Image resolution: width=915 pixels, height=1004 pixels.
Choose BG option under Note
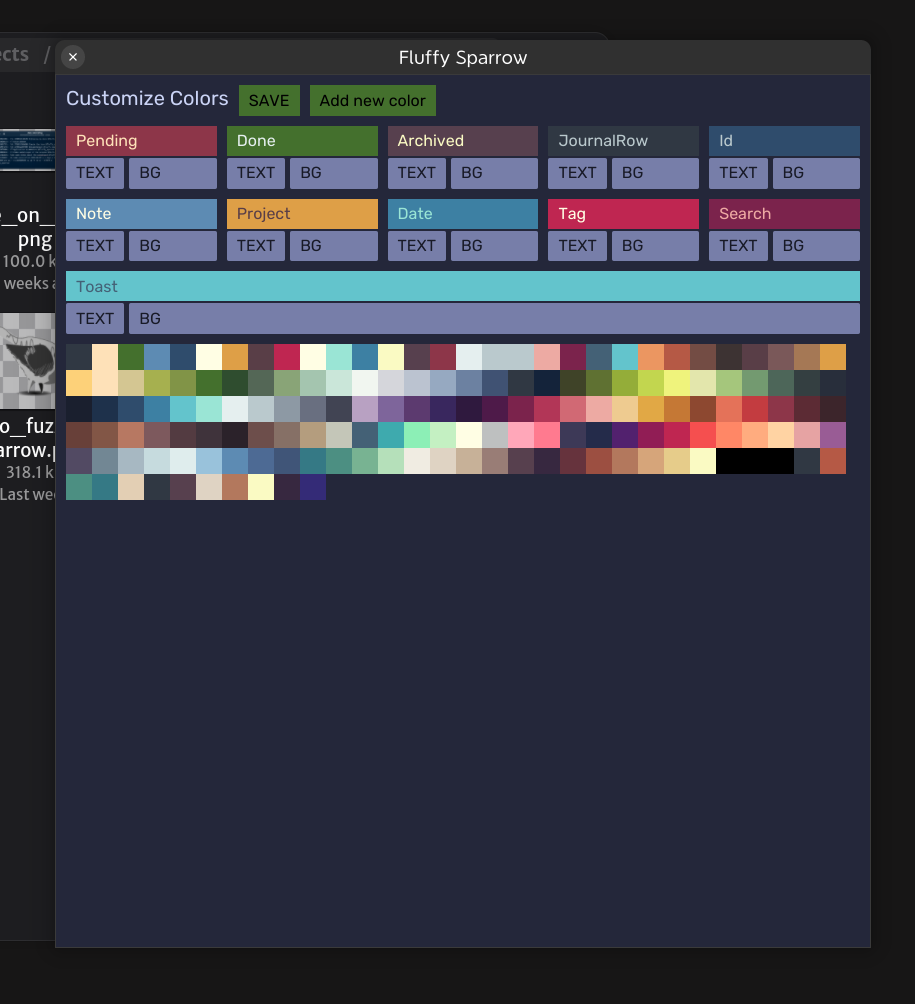tap(173, 246)
